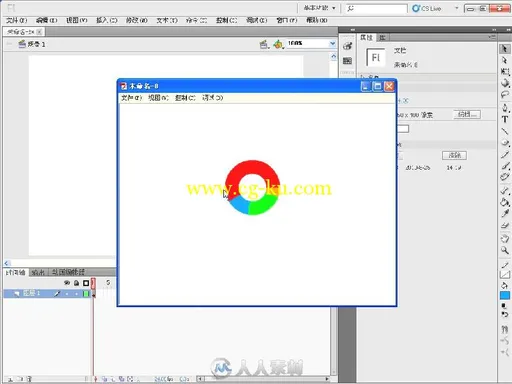Toggle green outline square of layer 1
512x384 pixels.
click(x=86, y=294)
